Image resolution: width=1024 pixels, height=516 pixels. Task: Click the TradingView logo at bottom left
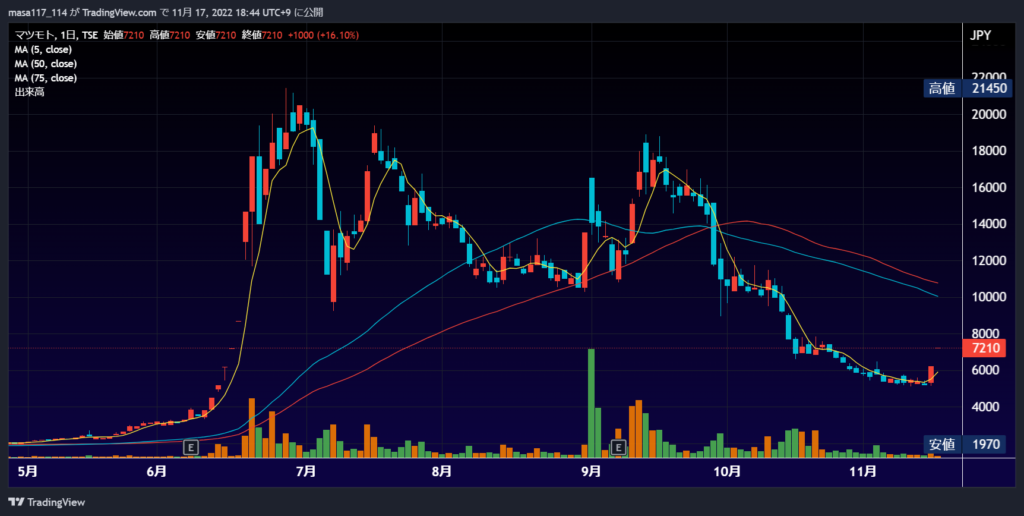(x=46, y=502)
